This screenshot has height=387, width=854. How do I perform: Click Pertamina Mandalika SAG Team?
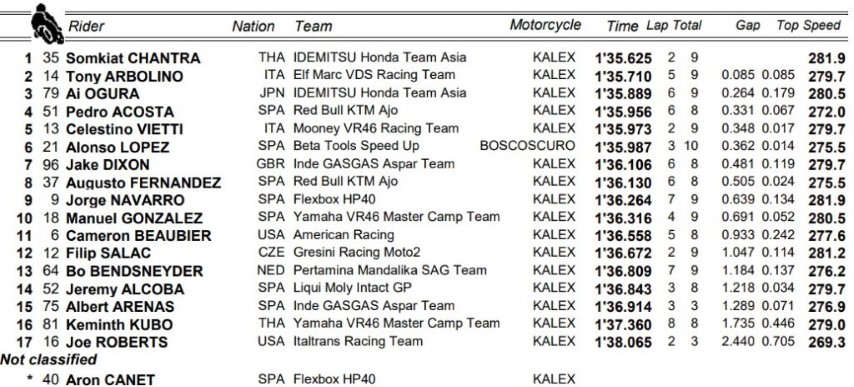click(390, 271)
